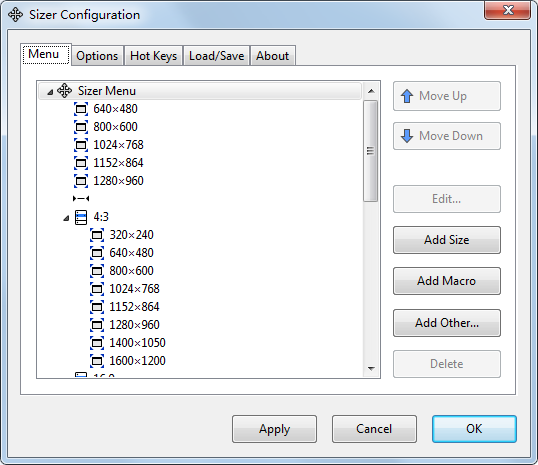Select the 1152×864 text under 4:3
The image size is (538, 465).
pyautogui.click(x=134, y=307)
